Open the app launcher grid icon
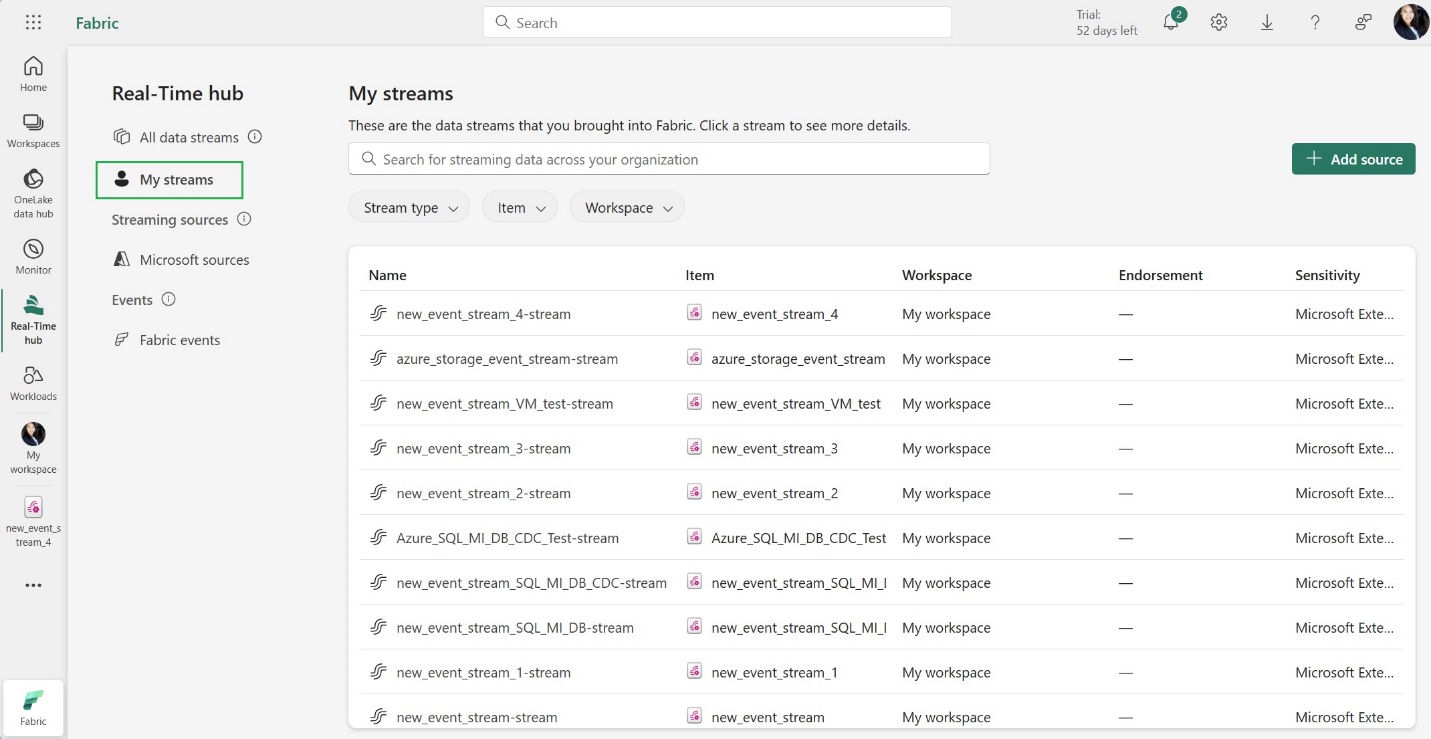Screen dimensions: 1431x739 pyautogui.click(x=33, y=22)
